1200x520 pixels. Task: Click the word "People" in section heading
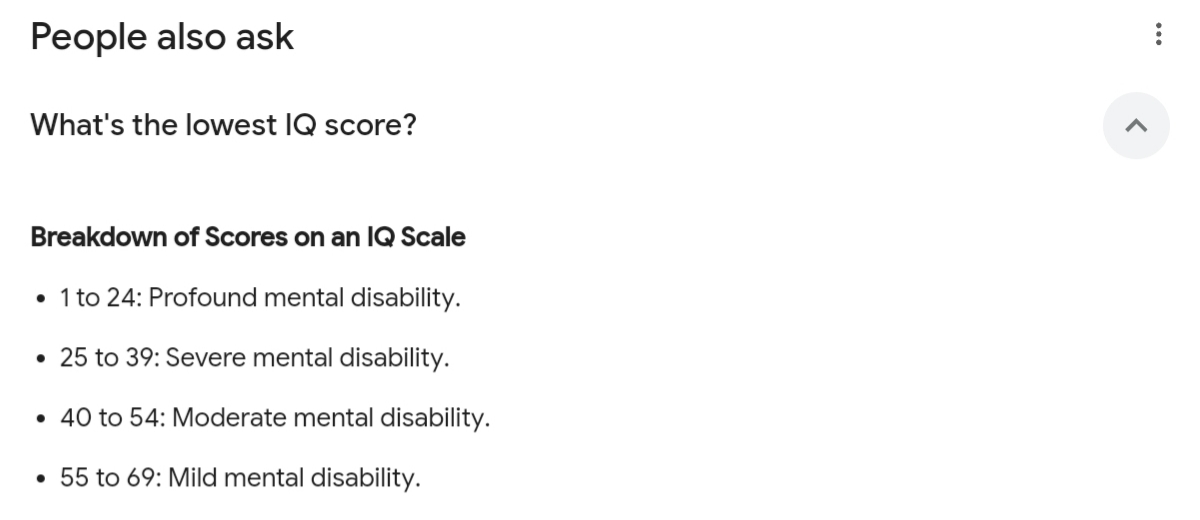click(x=83, y=37)
